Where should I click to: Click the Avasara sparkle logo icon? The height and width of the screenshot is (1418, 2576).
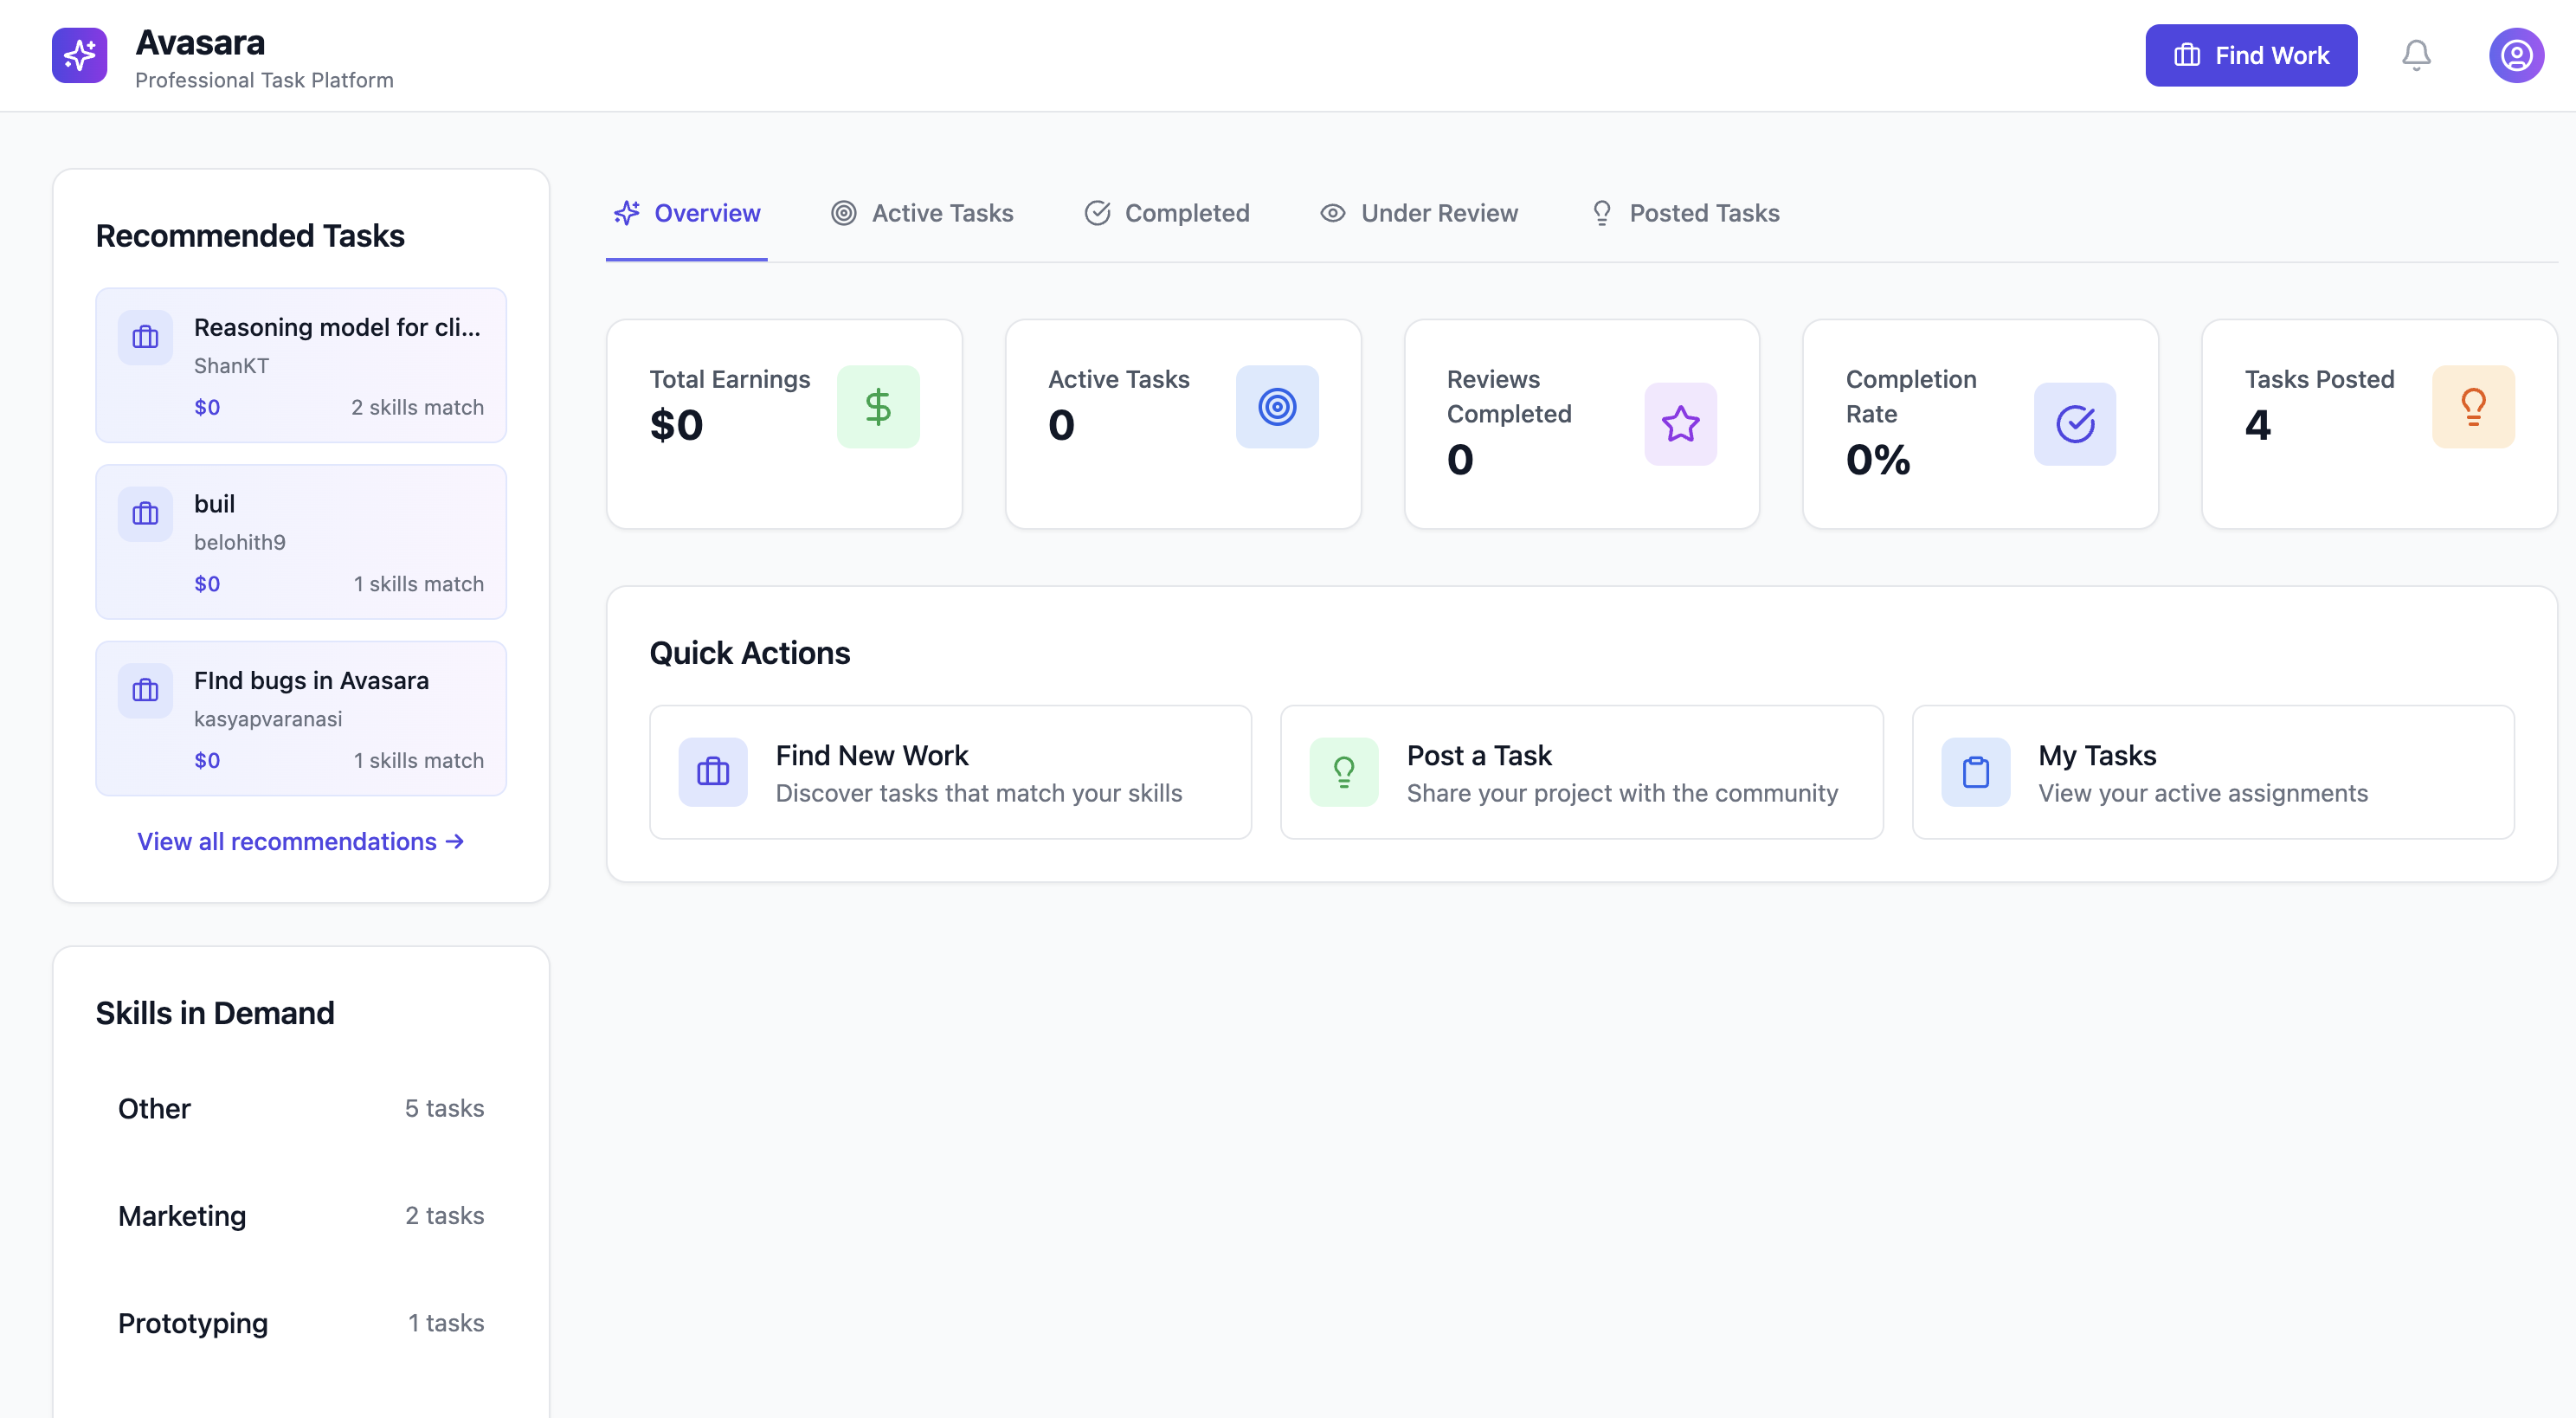[79, 55]
